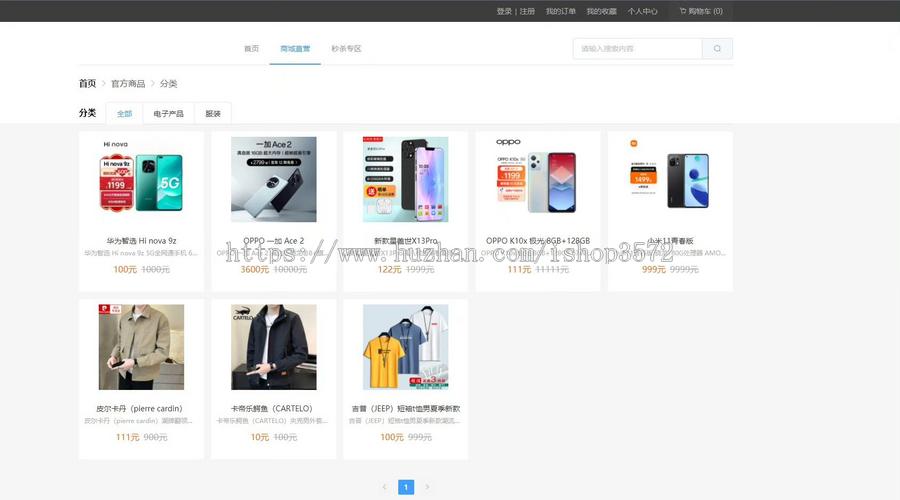900x500 pixels.
Task: Filter by 电子产品 category
Action: click(168, 114)
